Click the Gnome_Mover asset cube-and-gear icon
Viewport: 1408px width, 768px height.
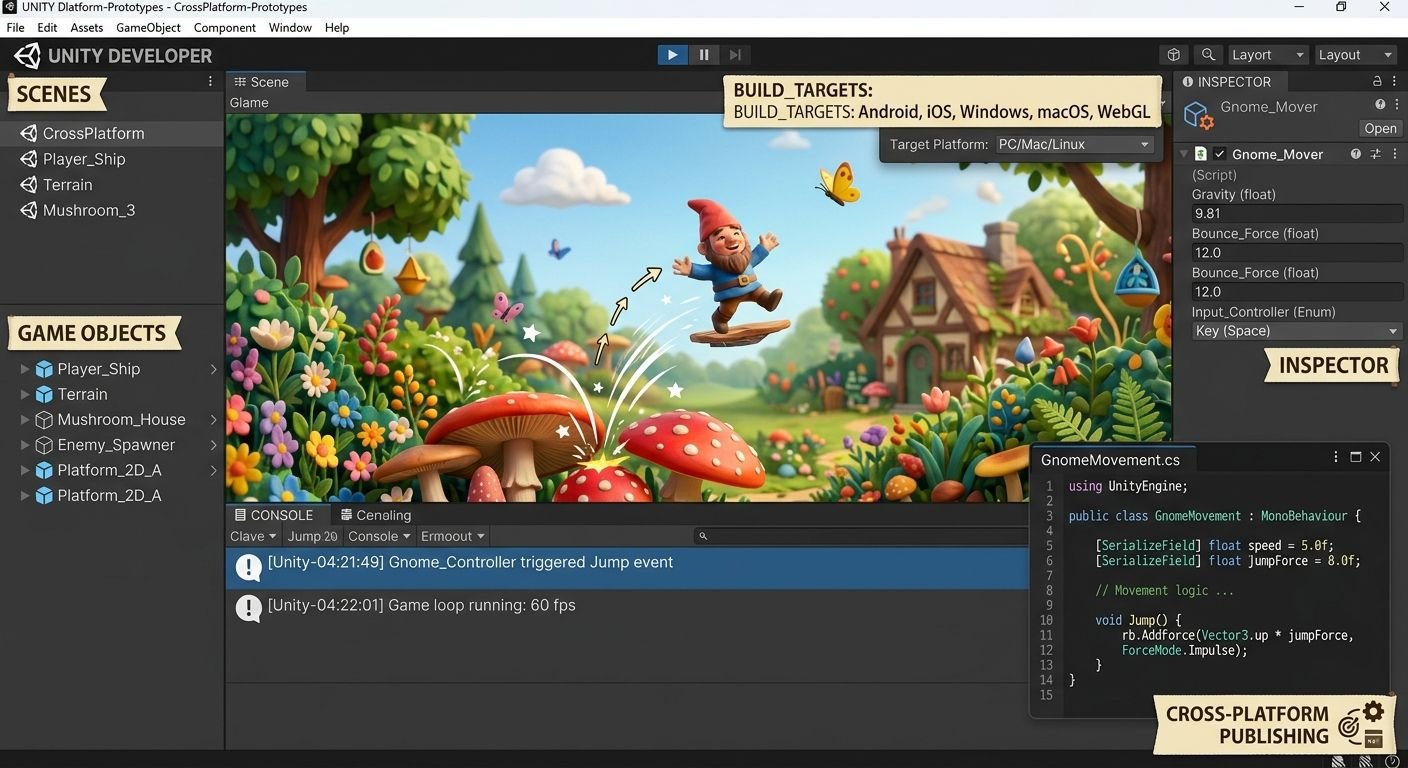pyautogui.click(x=1198, y=115)
